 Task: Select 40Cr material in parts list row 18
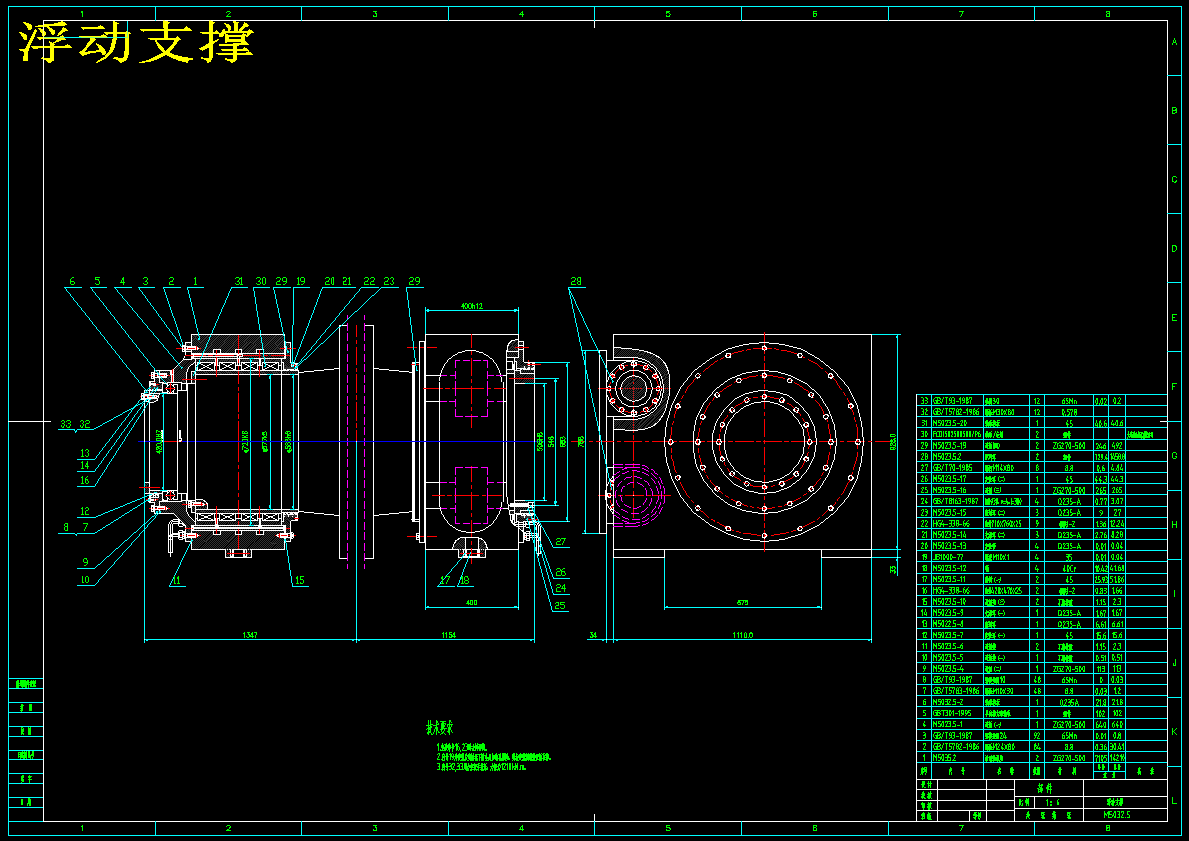1071,568
